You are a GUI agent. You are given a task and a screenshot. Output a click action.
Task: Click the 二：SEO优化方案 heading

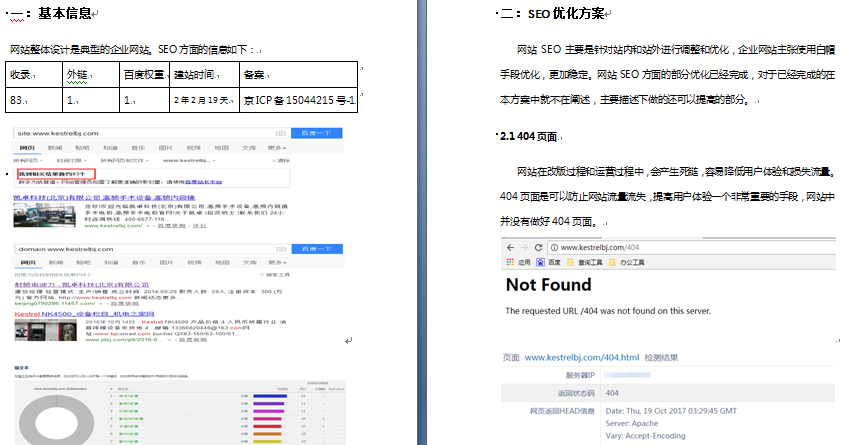(x=554, y=13)
